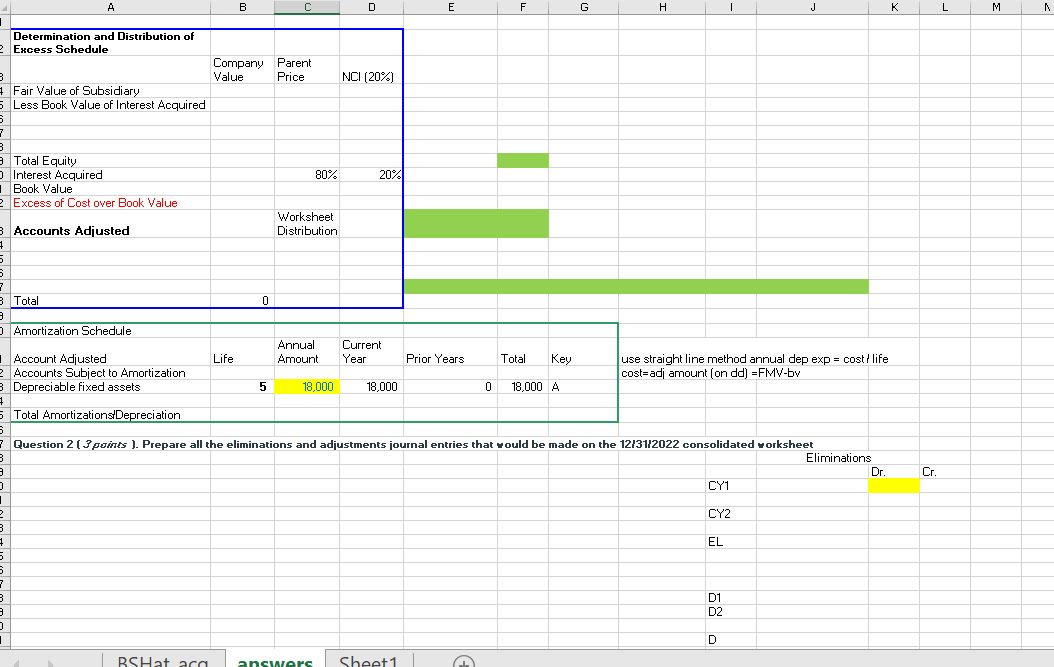This screenshot has height=667, width=1054.
Task: Select 'Accounts Subject to Amortization' cell
Action: pyautogui.click(x=111, y=373)
